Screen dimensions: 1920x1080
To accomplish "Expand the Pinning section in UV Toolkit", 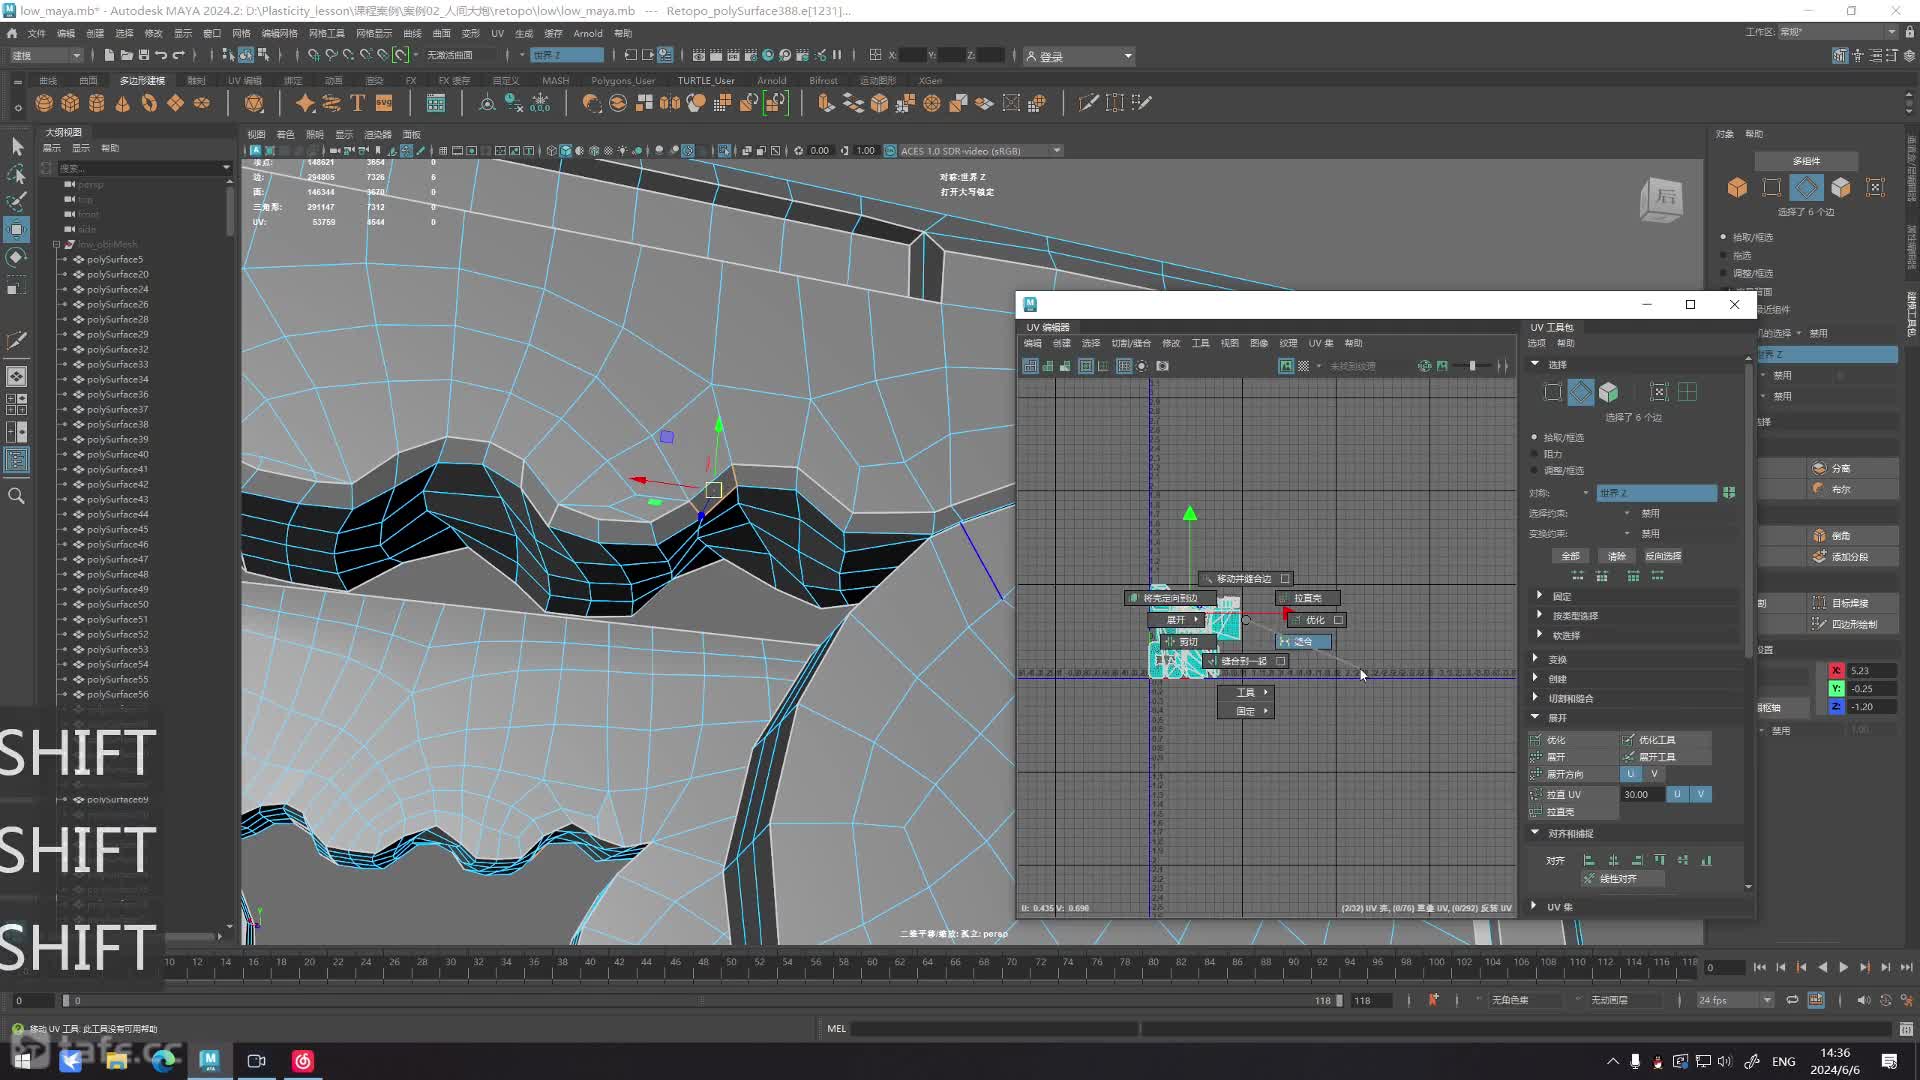I will click(1539, 596).
